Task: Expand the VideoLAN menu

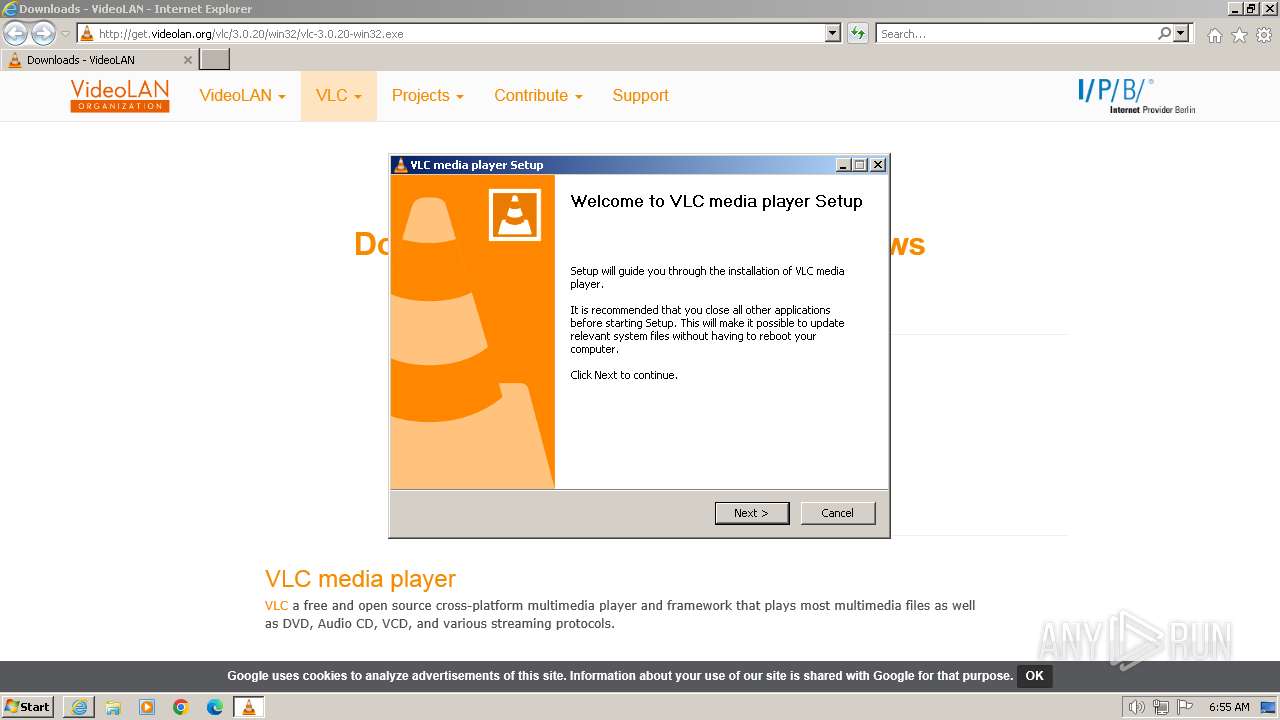Action: coord(242,96)
